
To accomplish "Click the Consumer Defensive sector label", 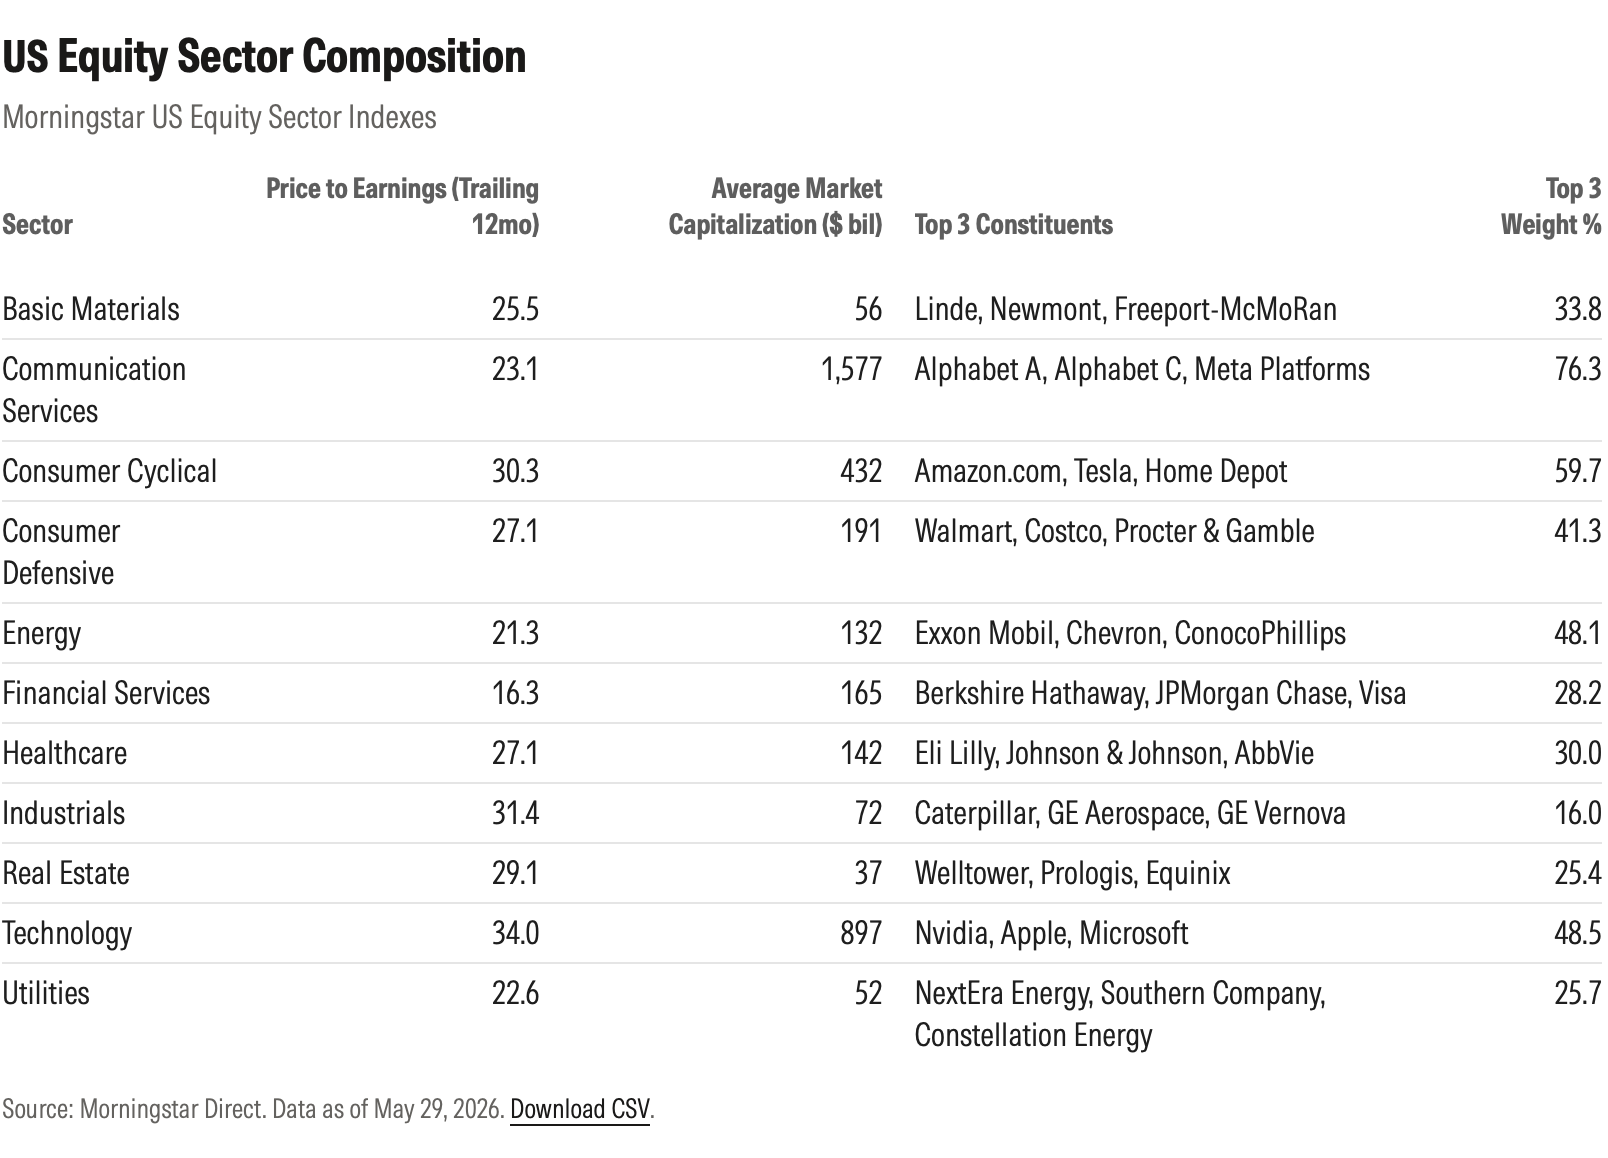I will point(61,552).
